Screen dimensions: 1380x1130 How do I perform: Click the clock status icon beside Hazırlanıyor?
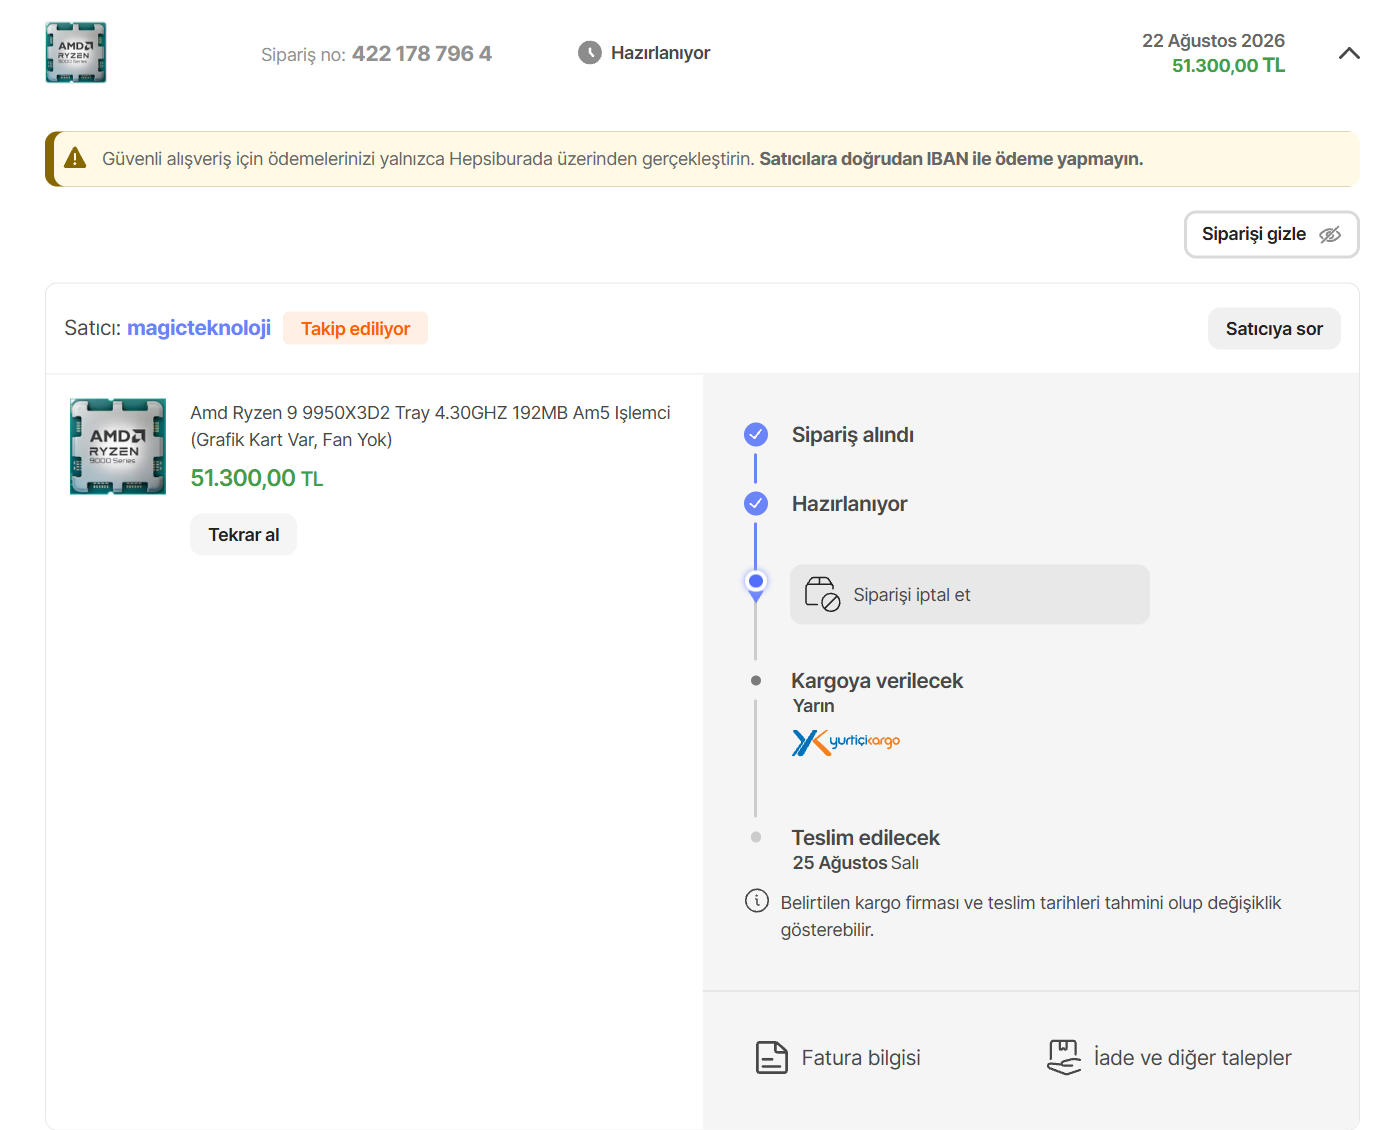pos(590,53)
